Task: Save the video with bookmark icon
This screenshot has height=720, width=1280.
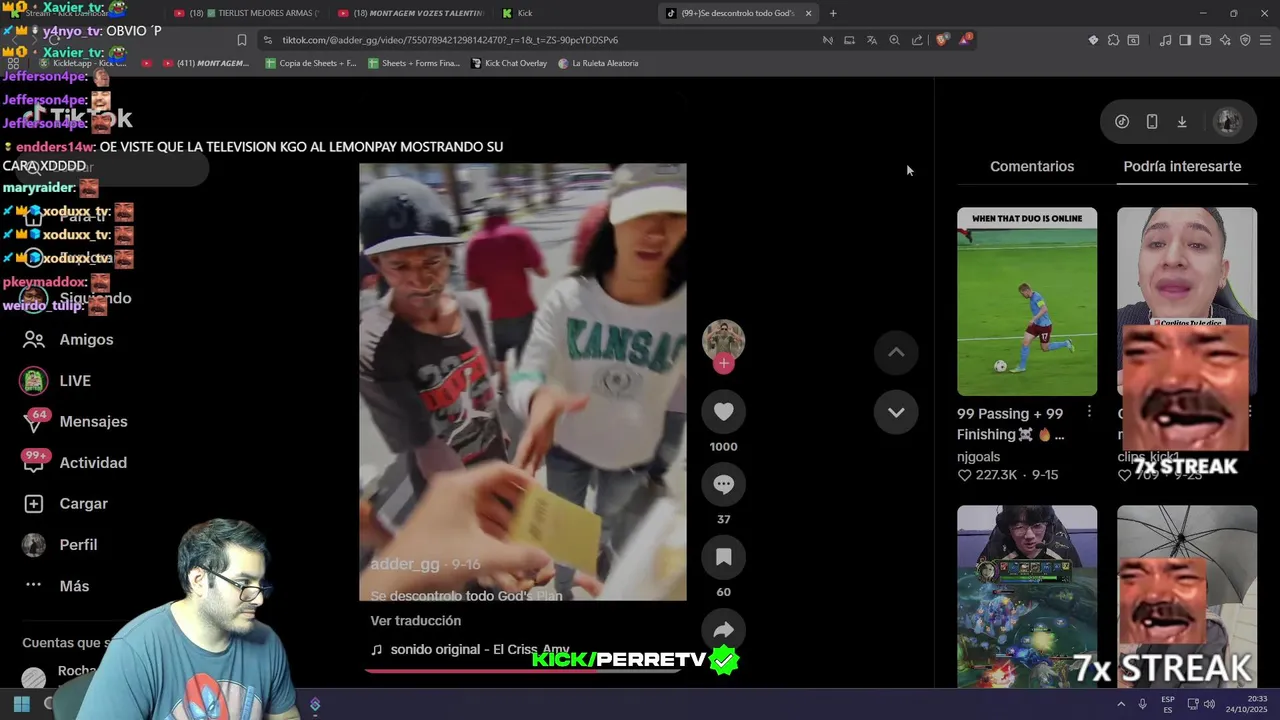Action: pos(723,558)
